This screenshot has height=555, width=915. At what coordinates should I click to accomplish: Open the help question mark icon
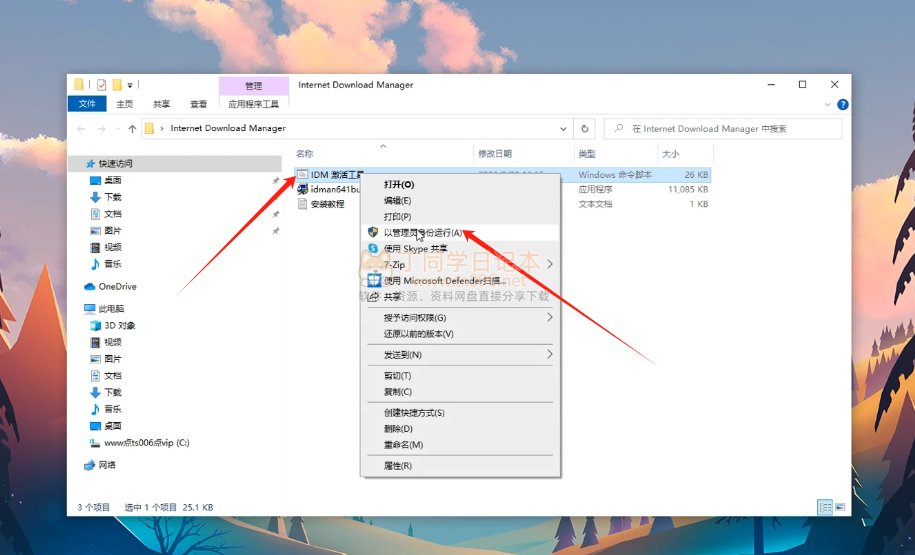click(843, 104)
